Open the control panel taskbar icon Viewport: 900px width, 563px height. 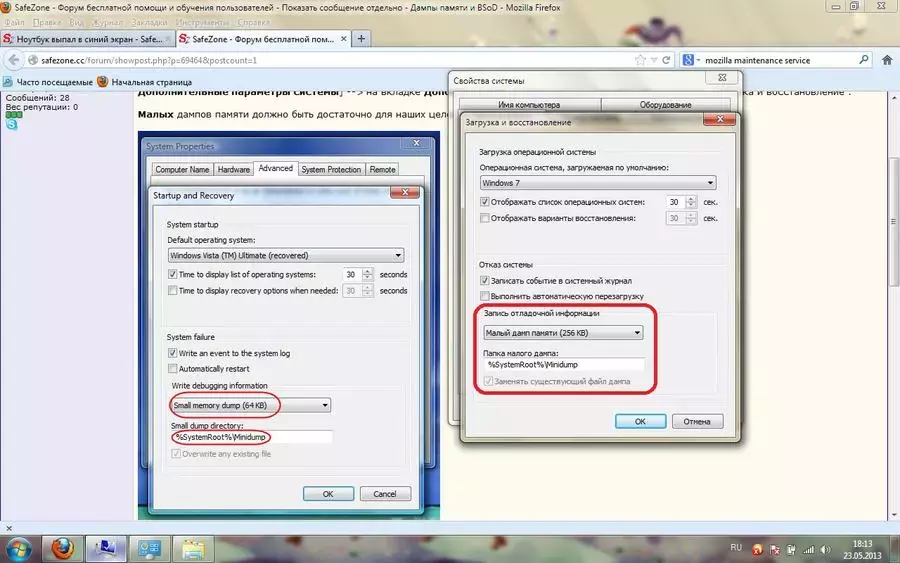[149, 549]
